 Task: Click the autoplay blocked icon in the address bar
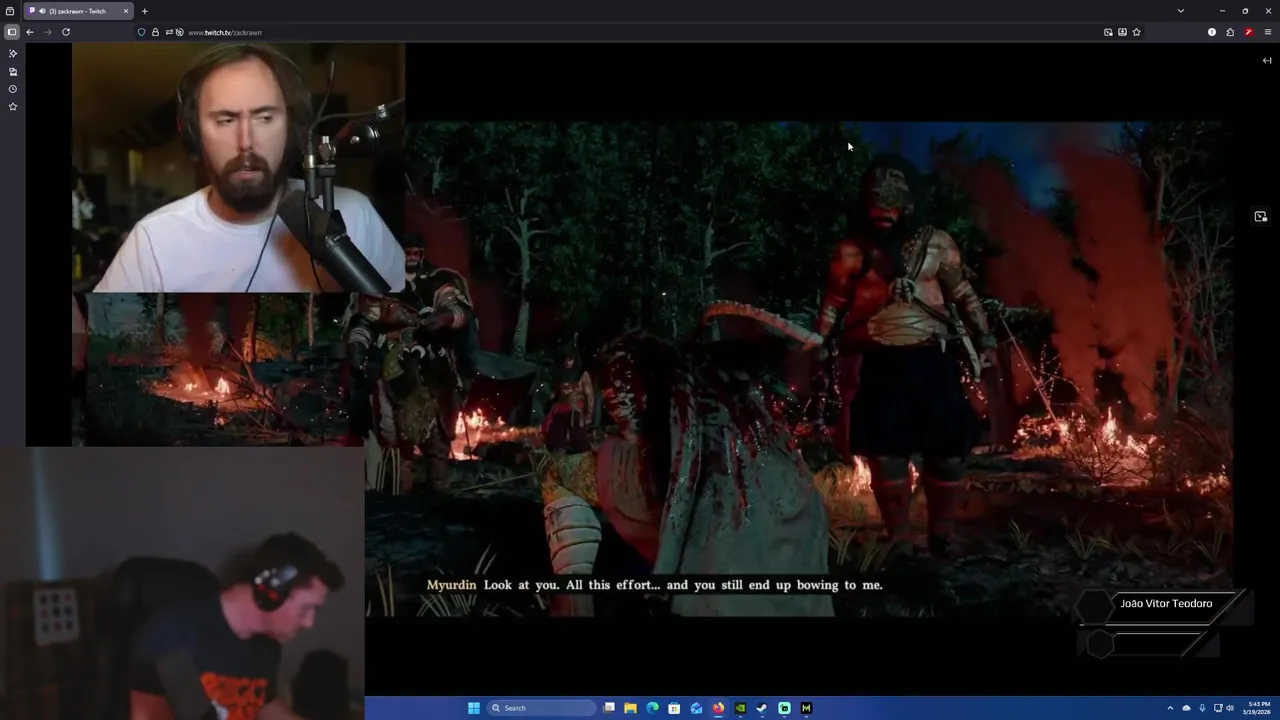(x=179, y=32)
